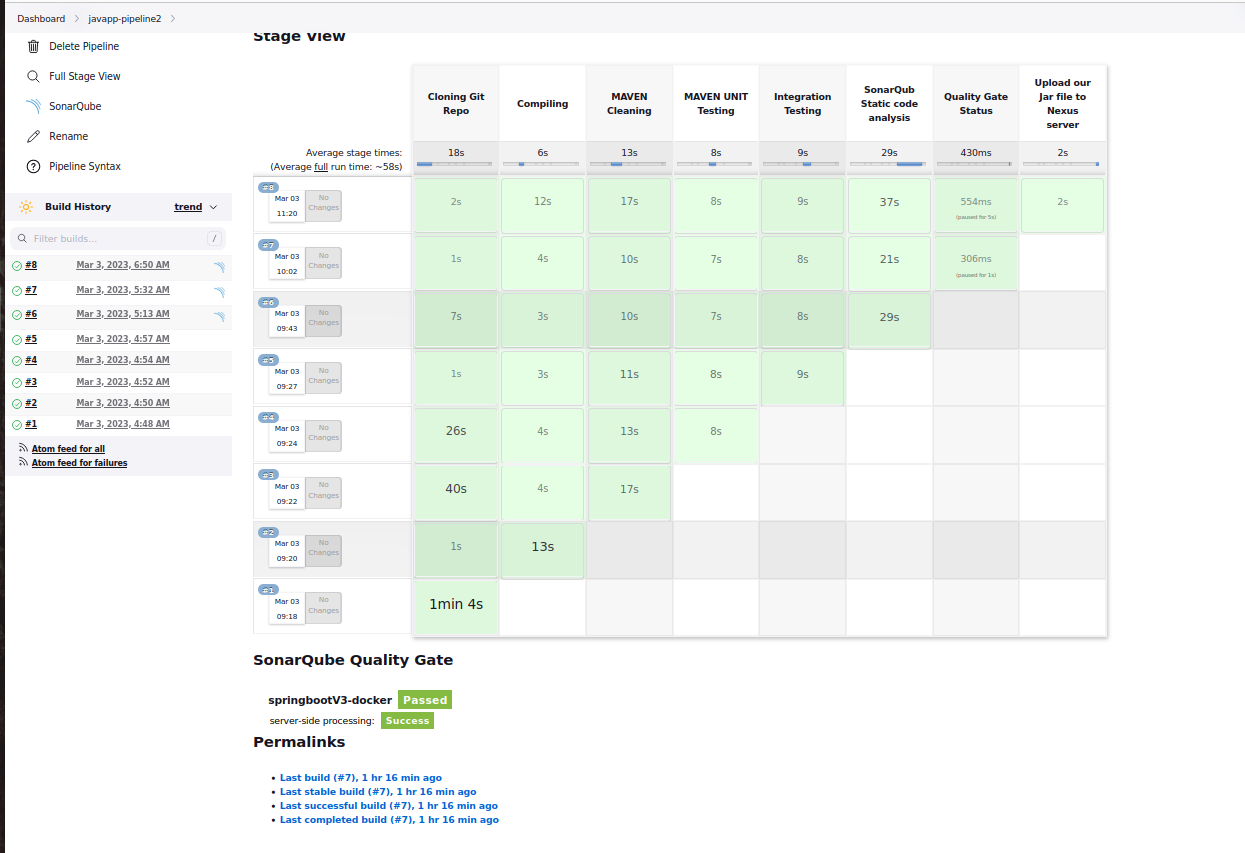Screen dimensions: 1245x853
Task: Click success status icon for build #1
Action: (x=17, y=425)
